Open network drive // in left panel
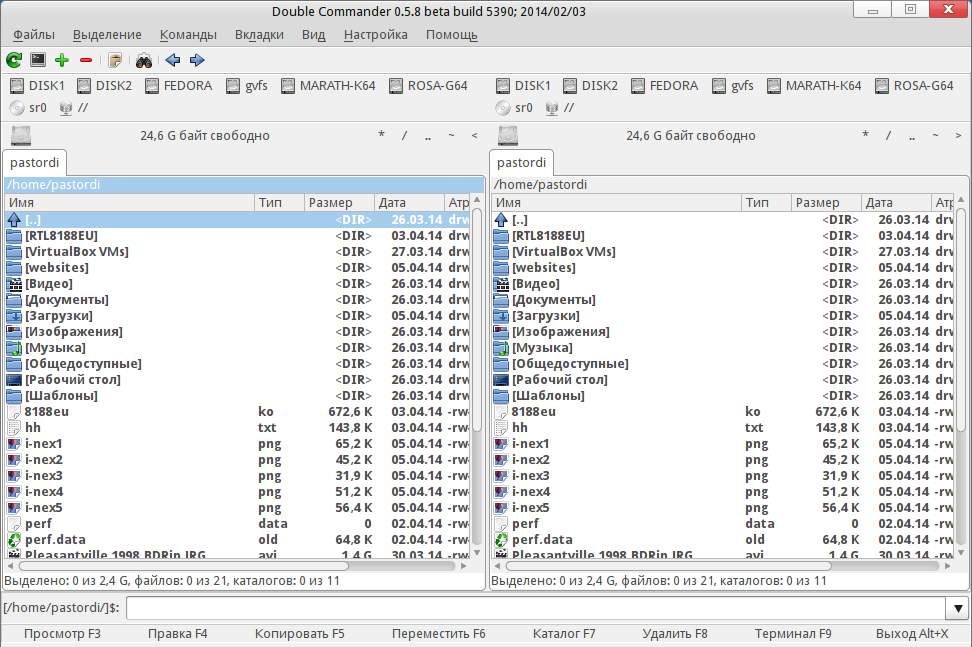Screen dimensions: 972x647 pyautogui.click(x=74, y=108)
